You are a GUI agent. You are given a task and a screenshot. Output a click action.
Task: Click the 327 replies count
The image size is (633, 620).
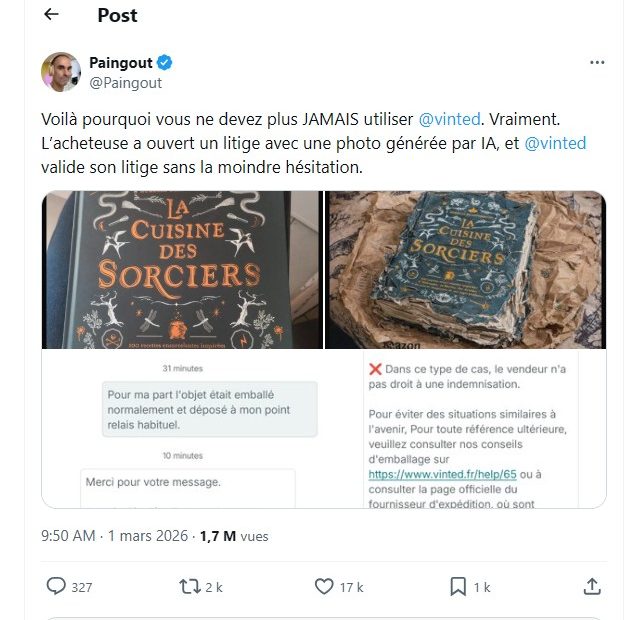coord(82,587)
